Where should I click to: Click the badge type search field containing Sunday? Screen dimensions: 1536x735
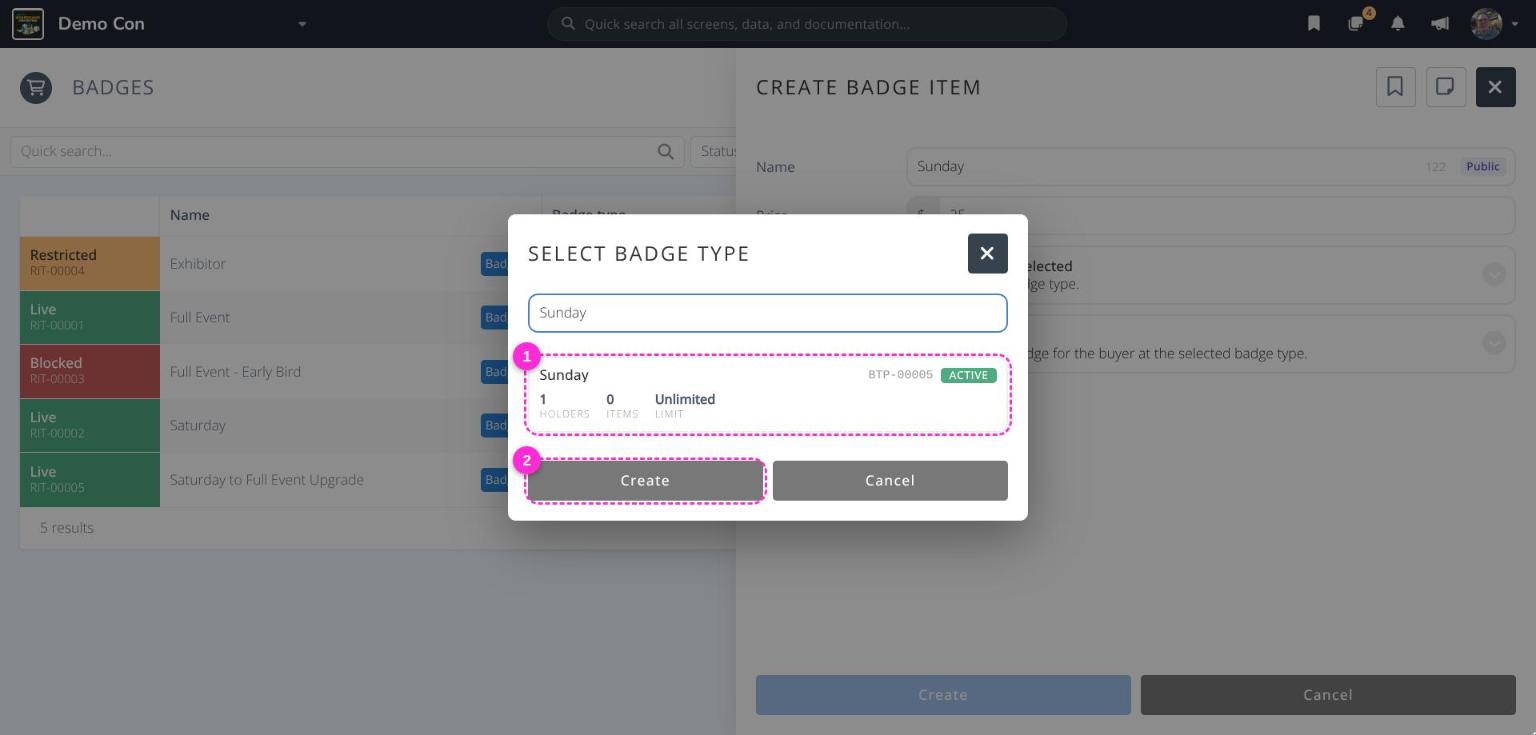[768, 313]
